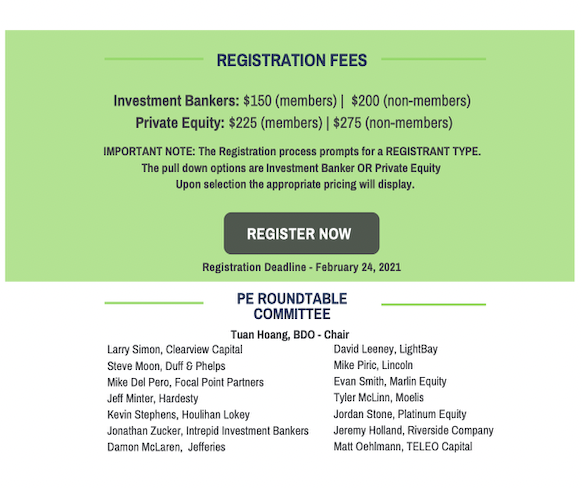
Task: Click the PE ROUNDTABLE COMMITTEE heading
Action: coord(292,306)
